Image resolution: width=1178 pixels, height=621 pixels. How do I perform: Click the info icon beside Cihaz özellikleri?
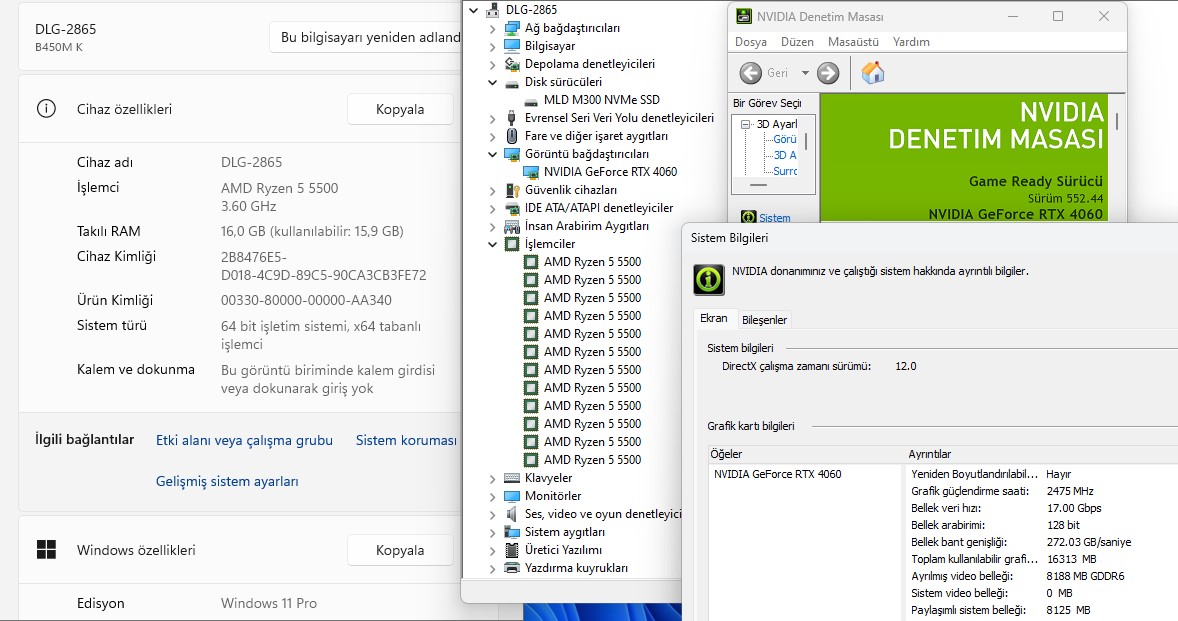(x=47, y=109)
